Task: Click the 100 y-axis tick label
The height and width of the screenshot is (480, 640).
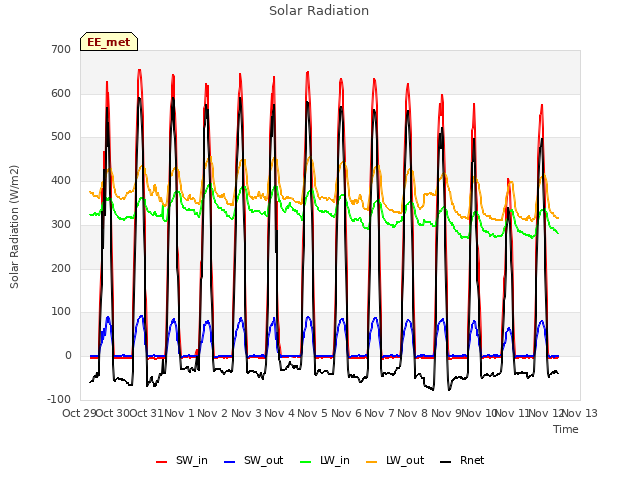Action: click(x=61, y=312)
